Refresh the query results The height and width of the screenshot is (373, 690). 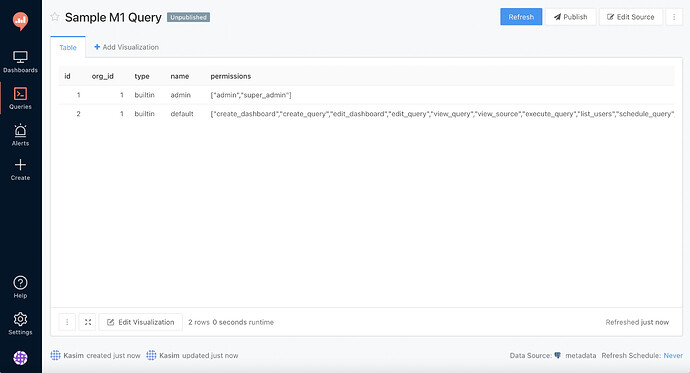coord(521,17)
